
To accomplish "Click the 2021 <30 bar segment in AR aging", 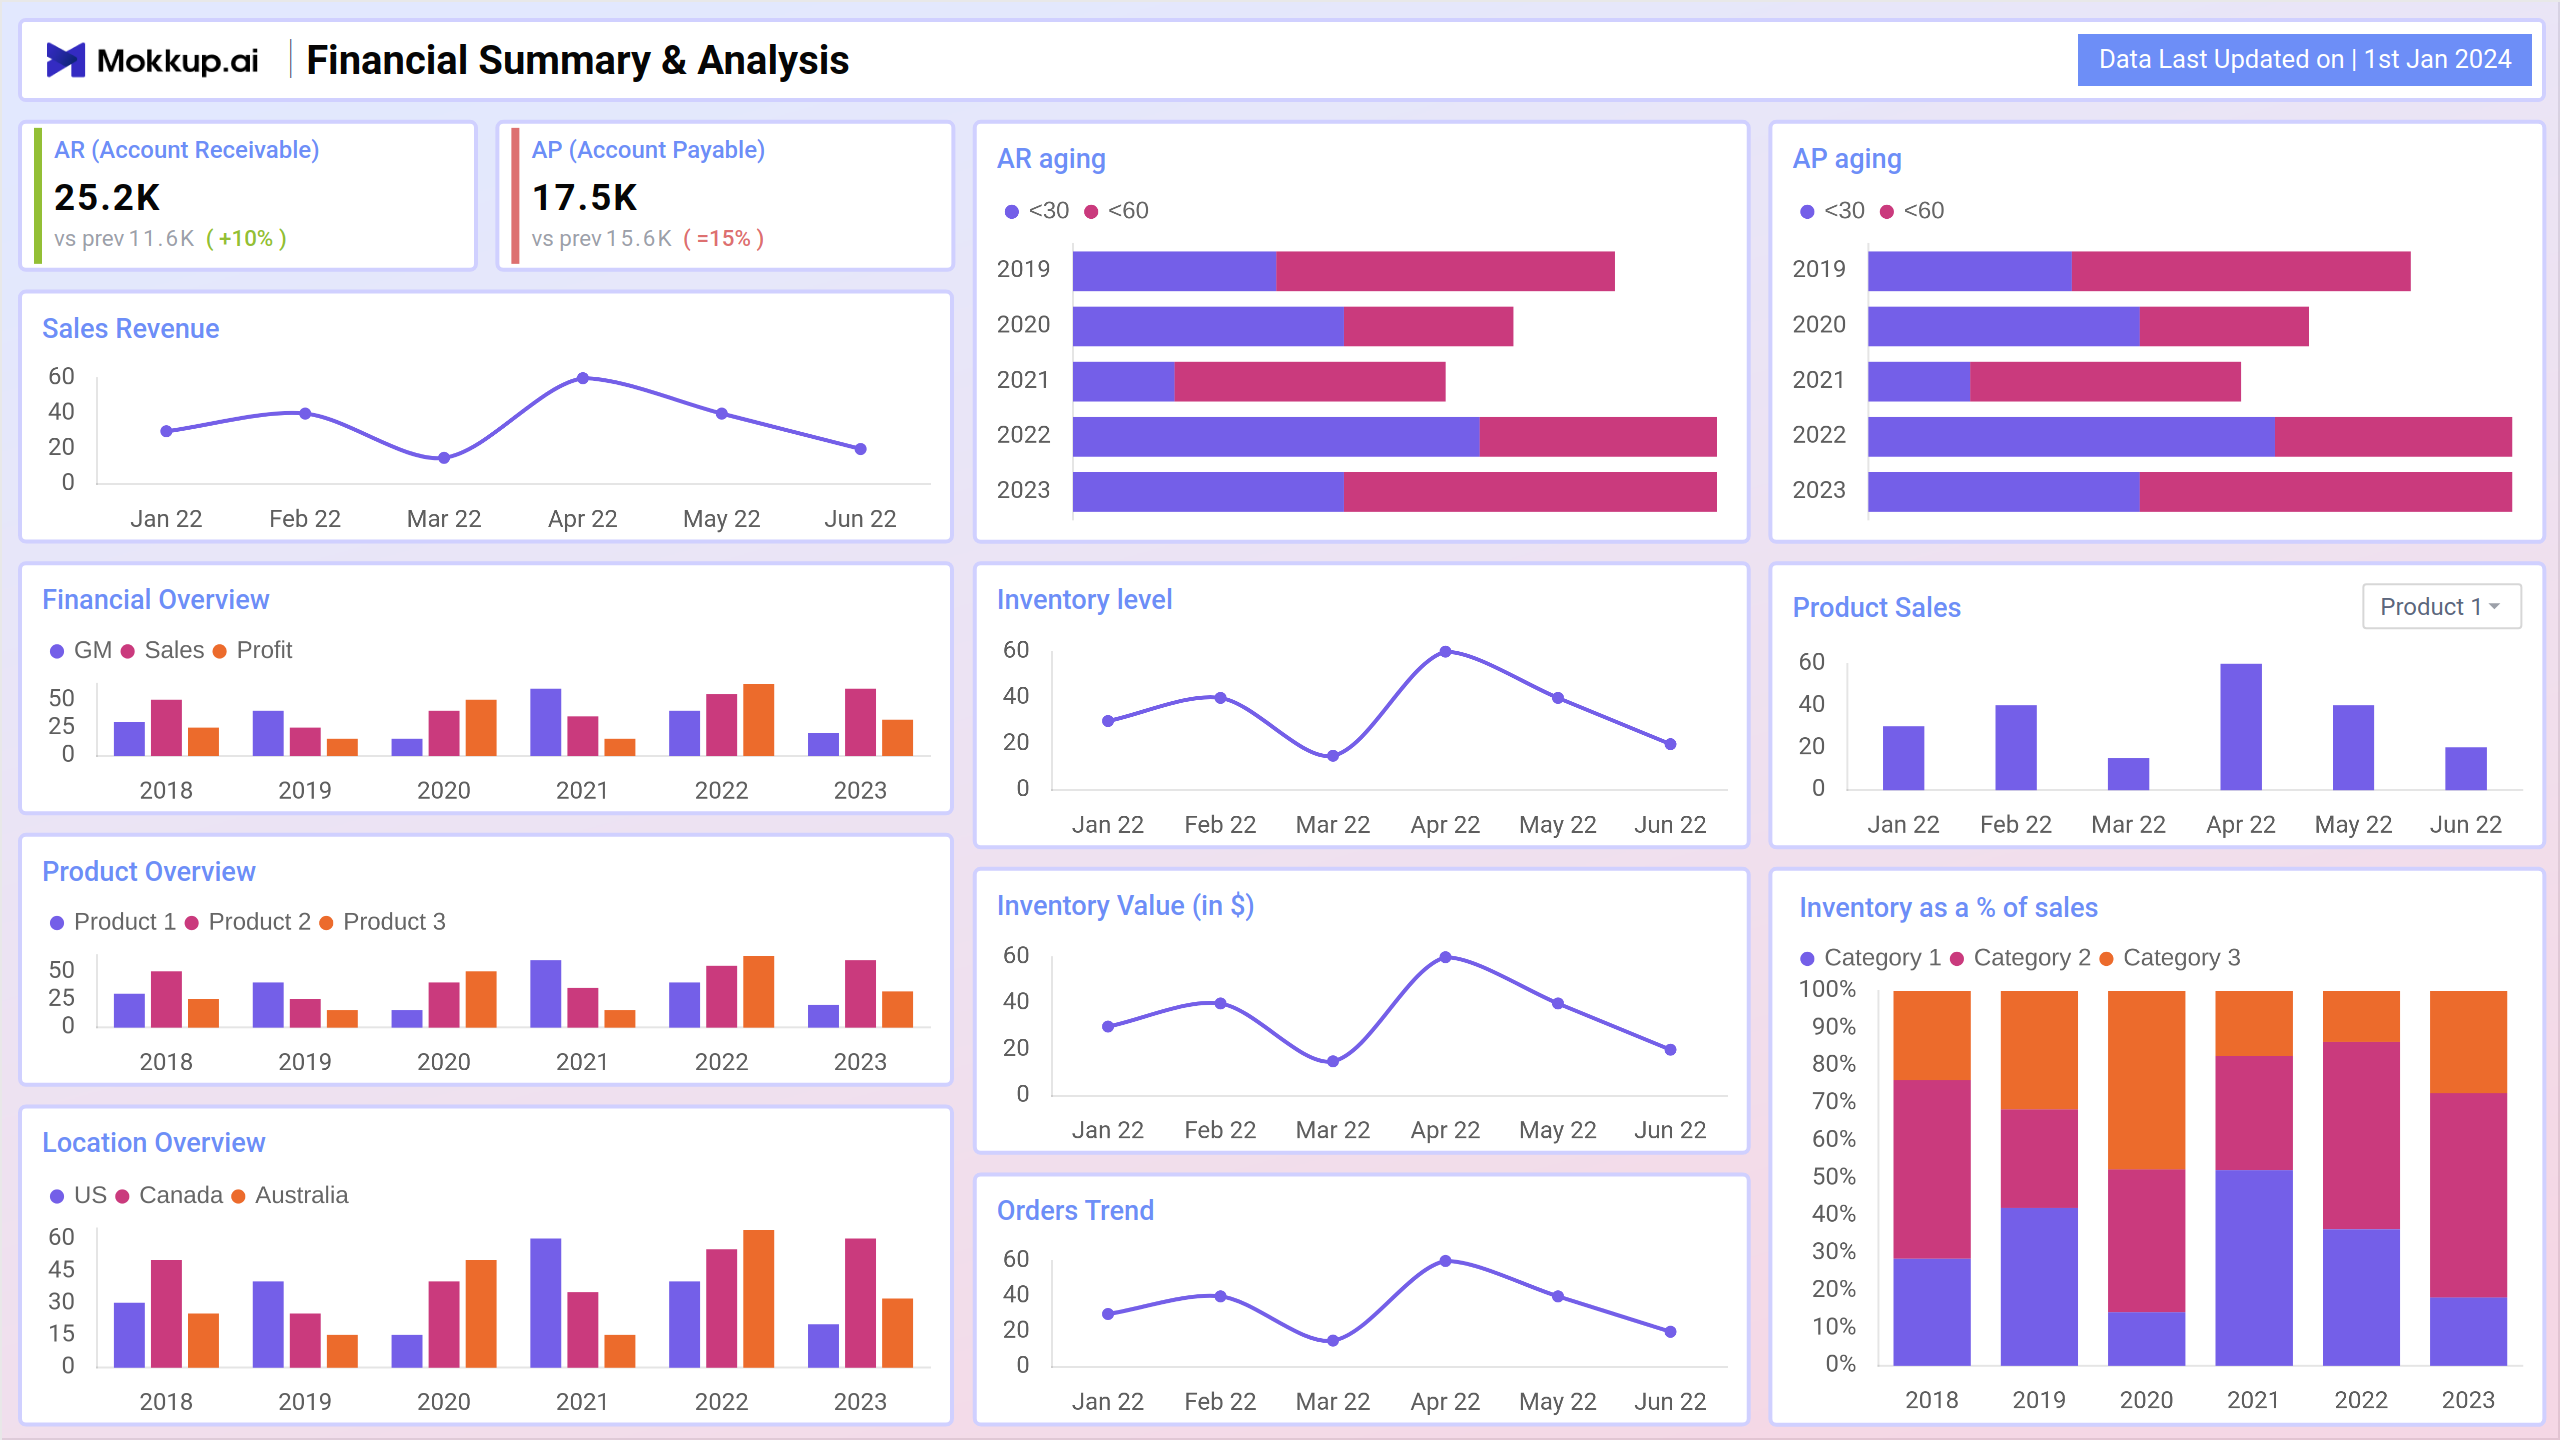I will pyautogui.click(x=1124, y=382).
